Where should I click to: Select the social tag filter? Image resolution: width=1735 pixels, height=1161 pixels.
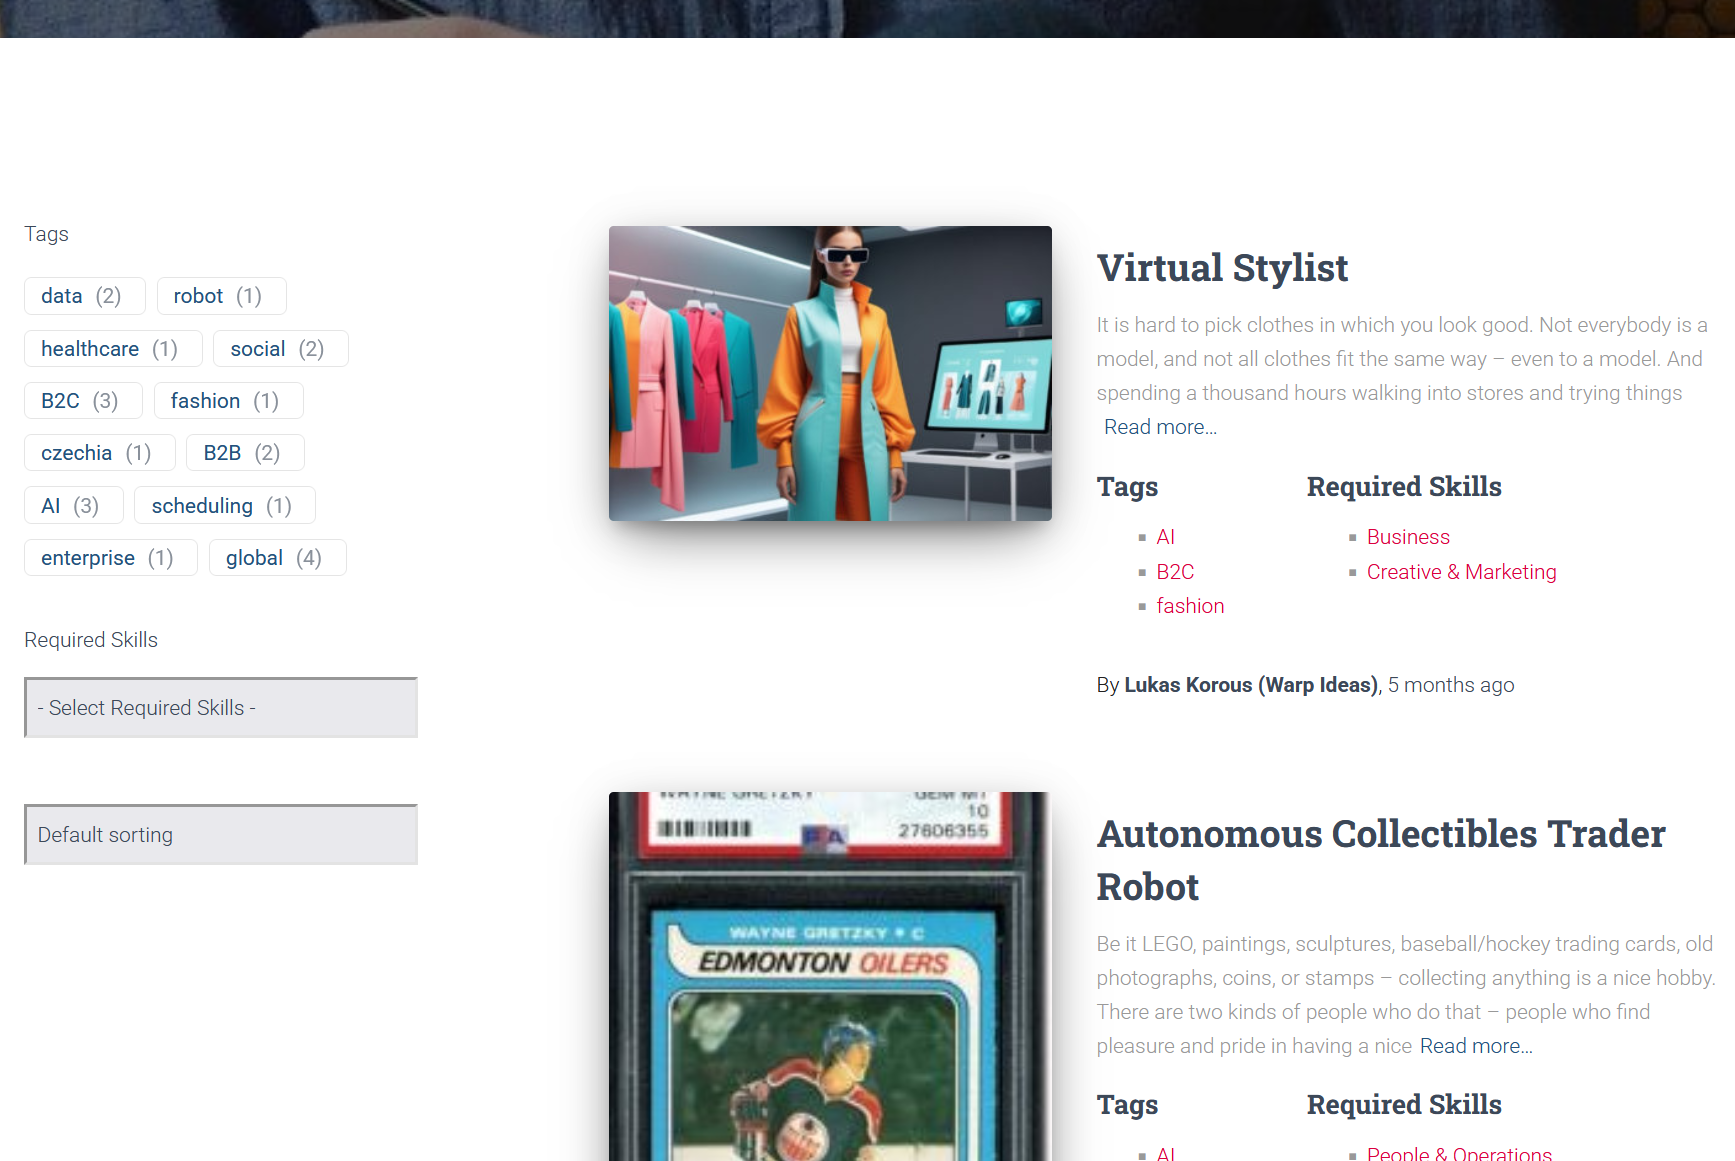click(x=281, y=349)
